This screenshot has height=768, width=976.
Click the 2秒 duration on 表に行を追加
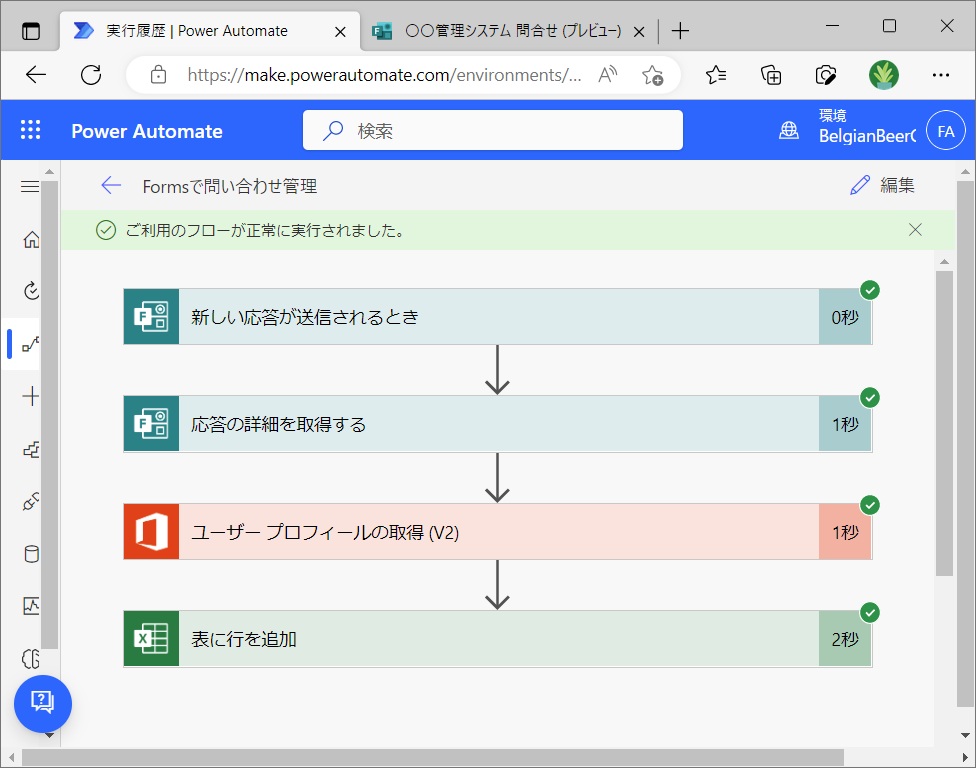(x=845, y=639)
